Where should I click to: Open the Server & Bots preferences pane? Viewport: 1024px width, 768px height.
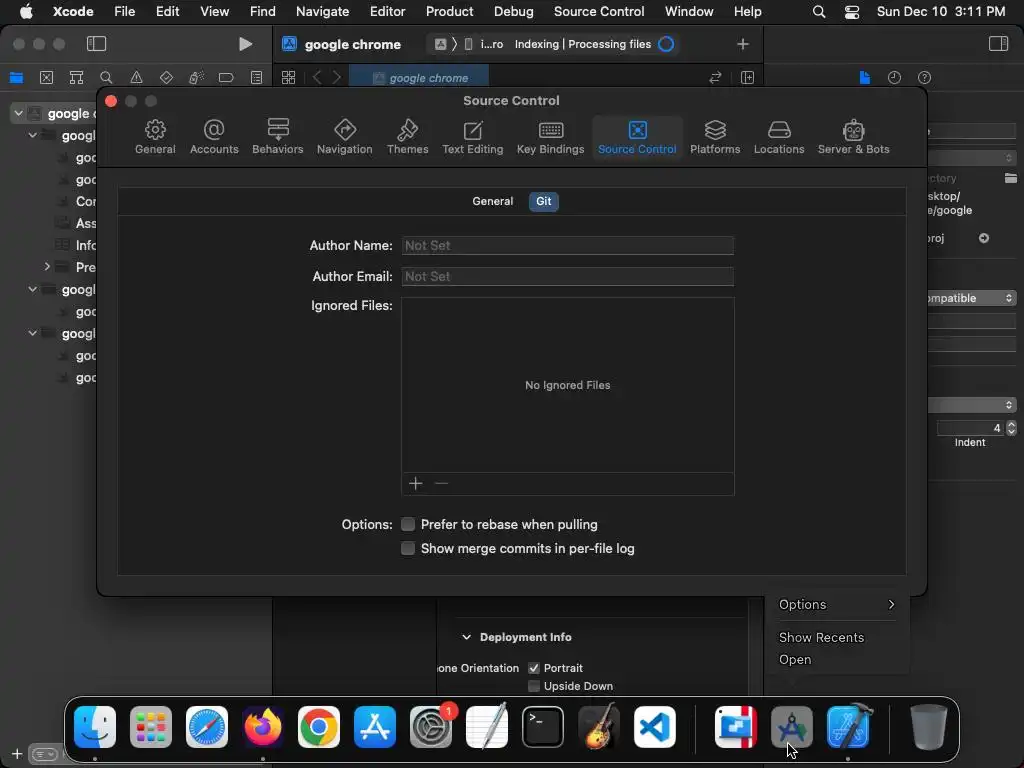[853, 137]
